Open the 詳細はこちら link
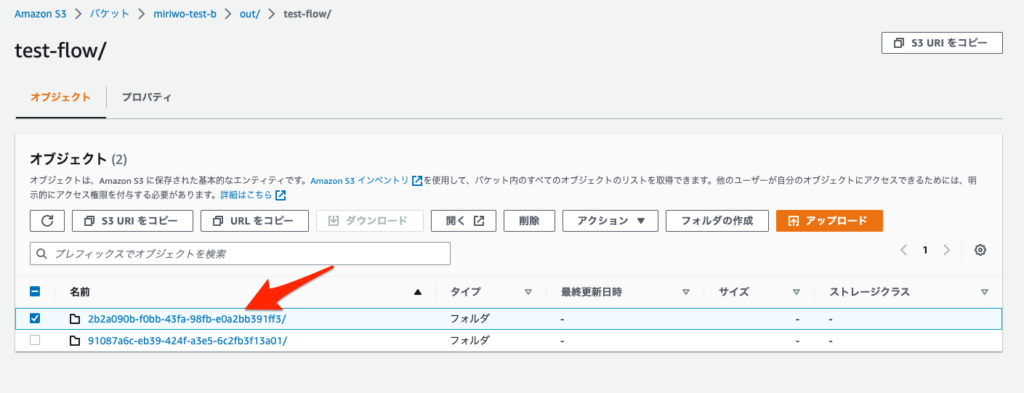Screen dimensions: 1024x393 pyautogui.click(x=246, y=195)
